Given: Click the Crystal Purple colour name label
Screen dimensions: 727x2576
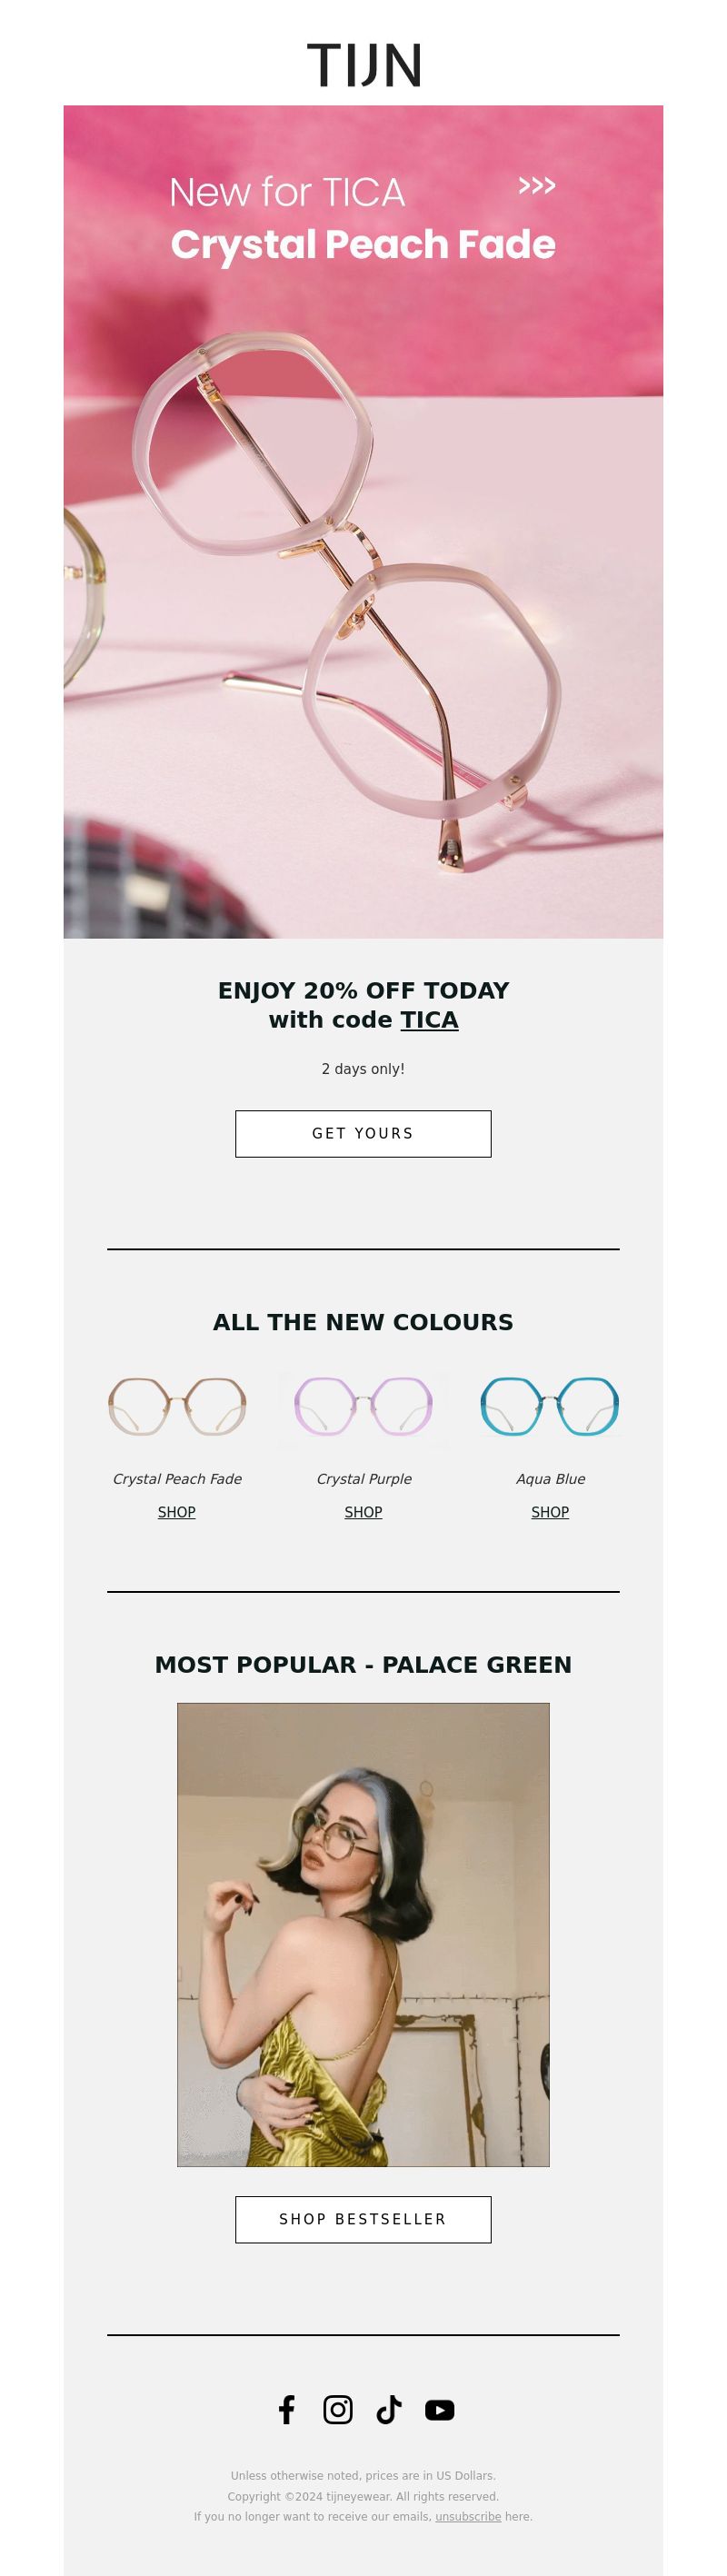Looking at the screenshot, I should (364, 1479).
